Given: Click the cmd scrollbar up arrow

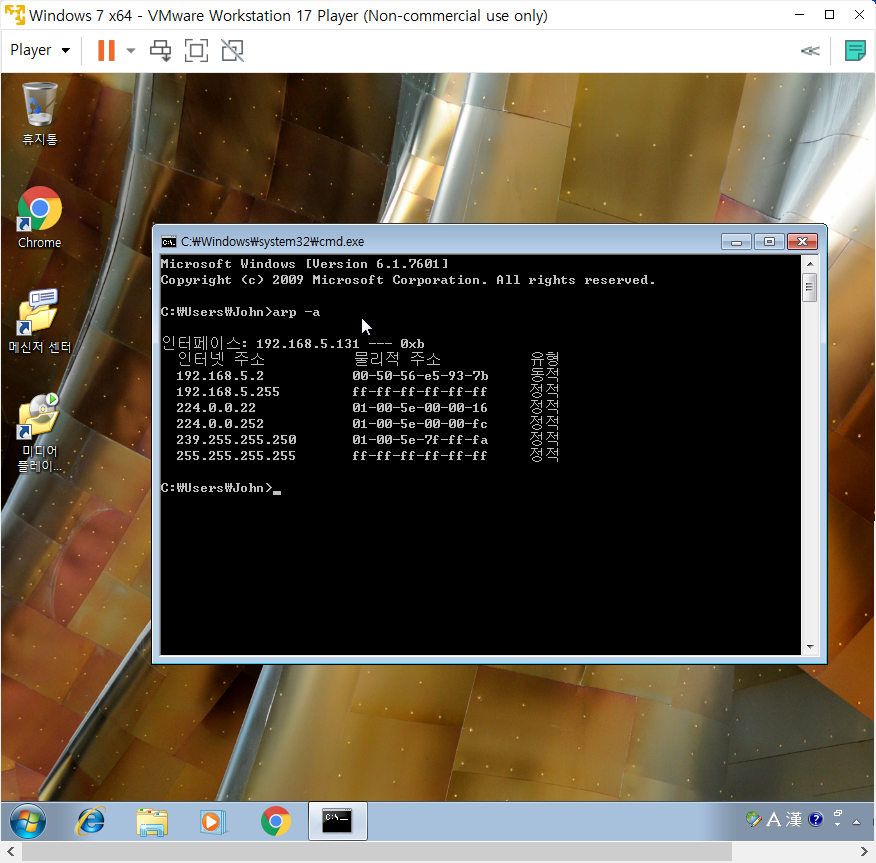Looking at the screenshot, I should [x=810, y=264].
